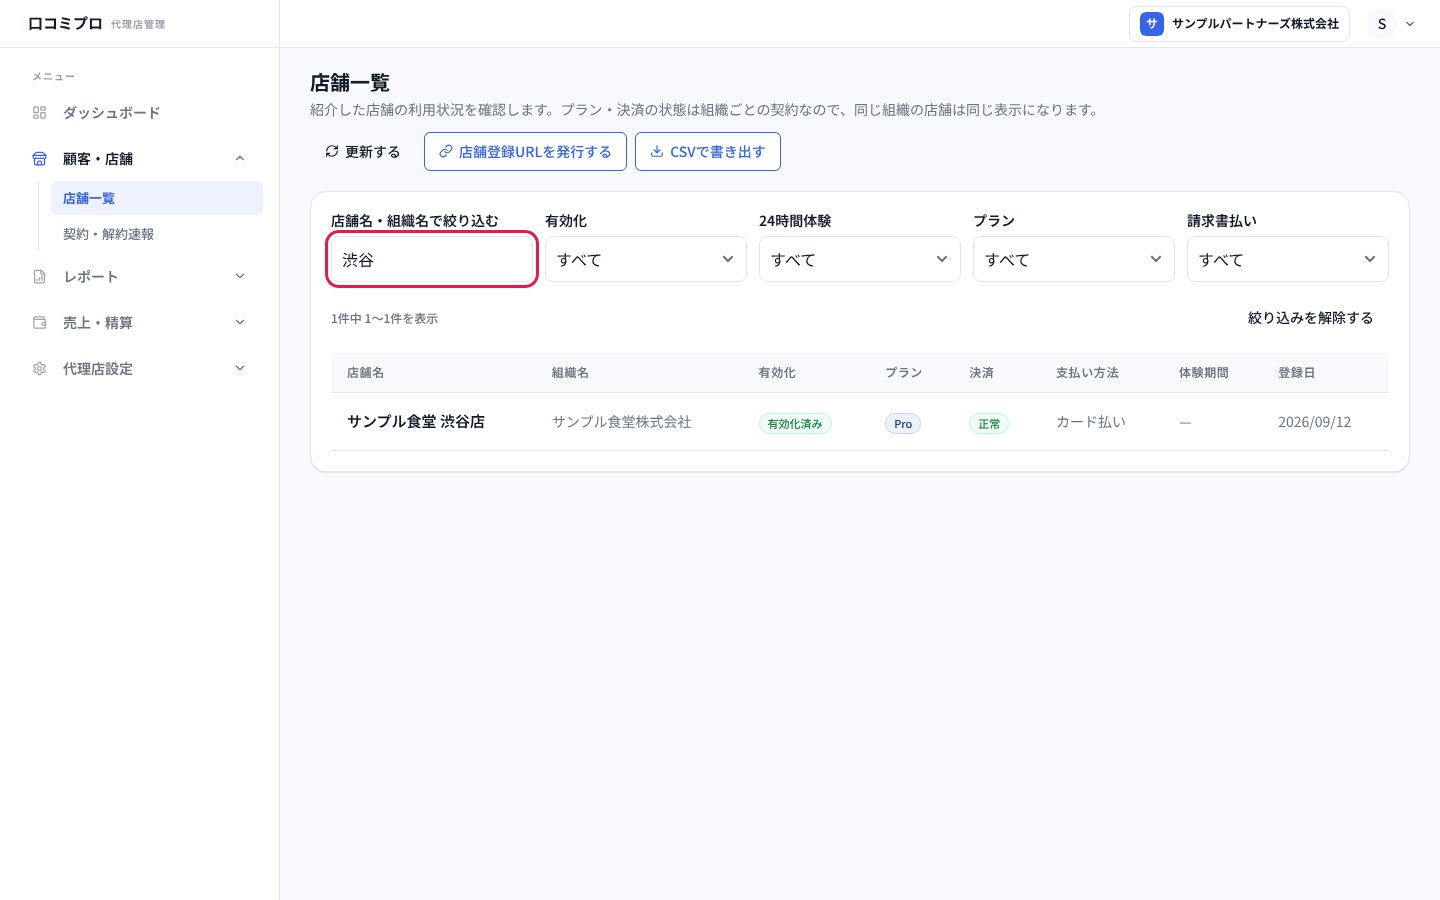1440x900 pixels.
Task: Click 絞り込みを解除する to clear filters
Action: pos(1311,318)
